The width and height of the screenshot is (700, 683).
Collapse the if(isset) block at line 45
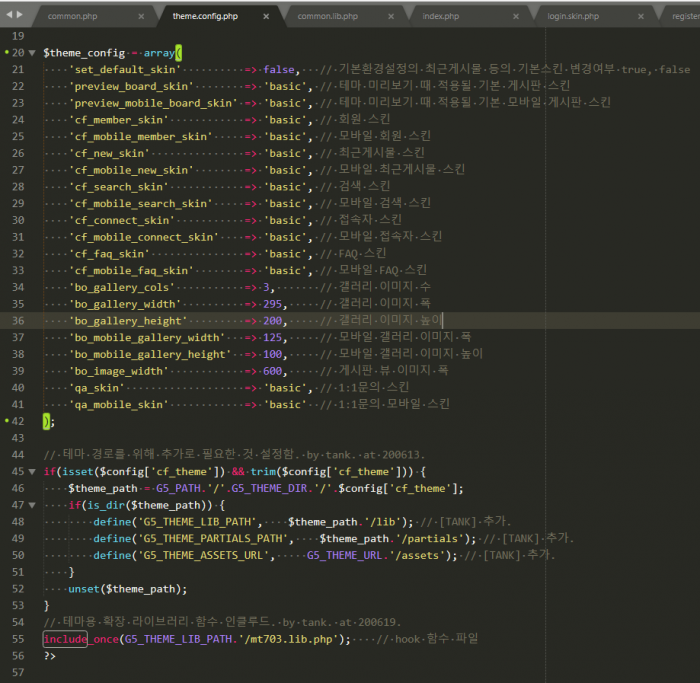point(32,471)
